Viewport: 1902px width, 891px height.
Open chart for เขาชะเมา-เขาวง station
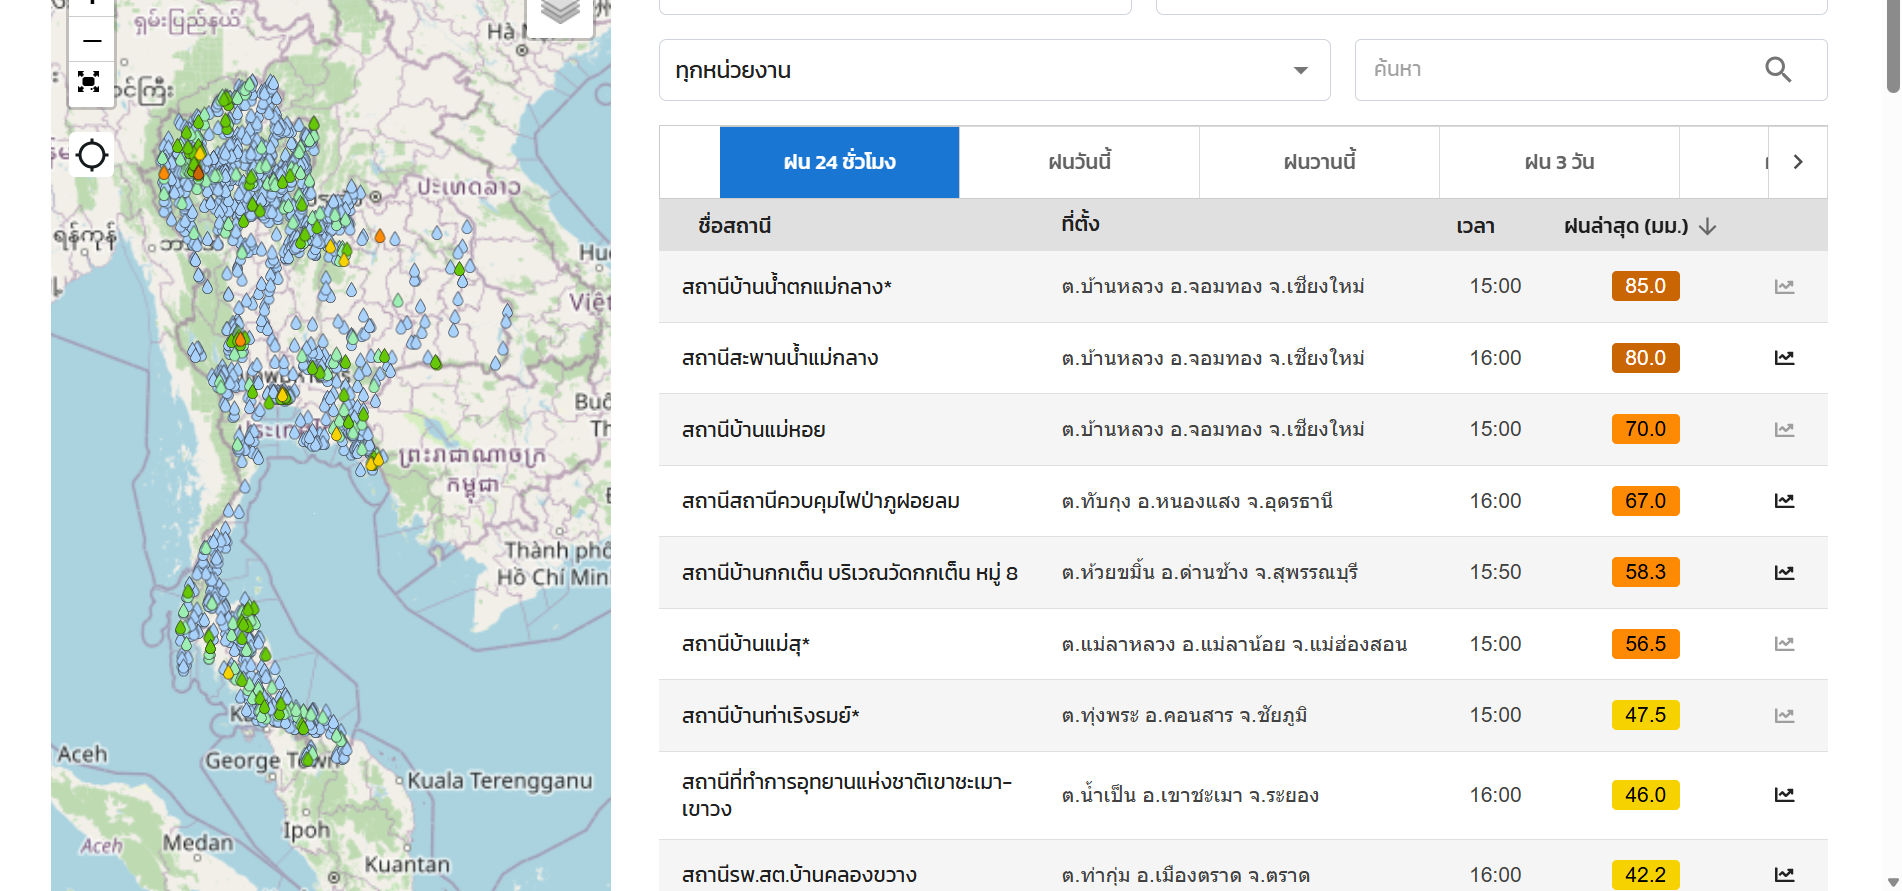[x=1784, y=795]
